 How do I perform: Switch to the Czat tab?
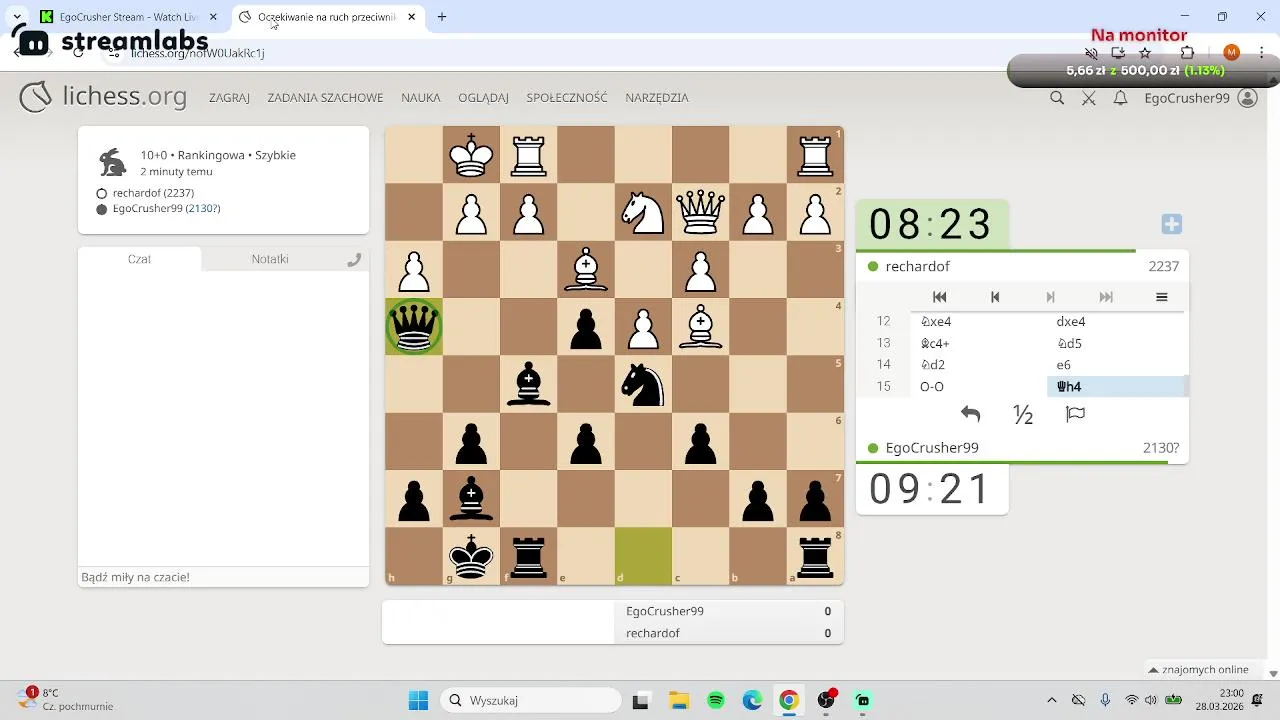139,259
